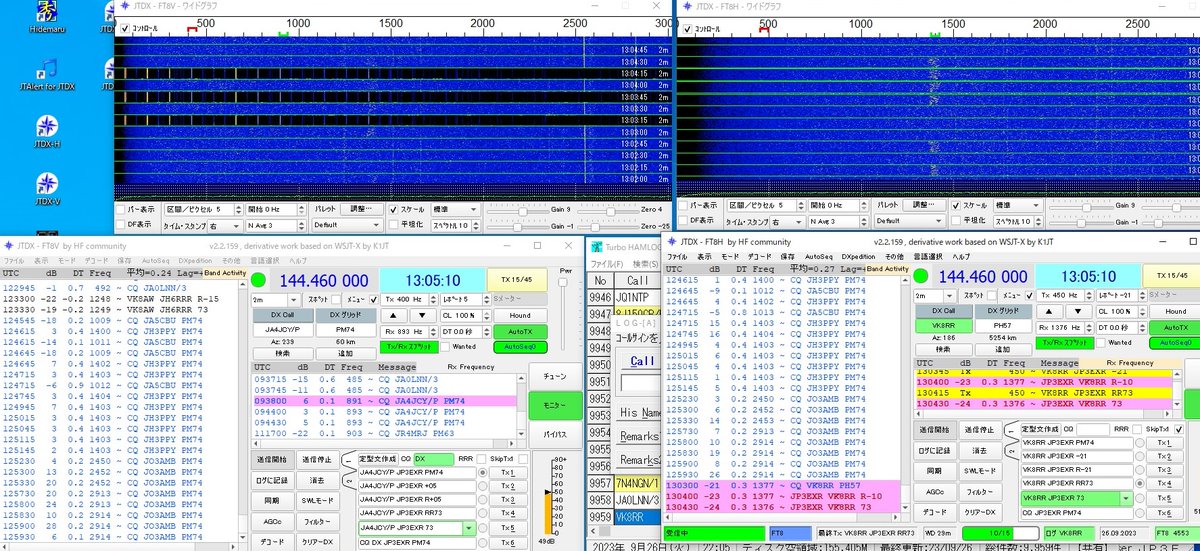Toggle スケール checkbox in FT8V wide graph
The width and height of the screenshot is (1200, 551).
click(392, 210)
